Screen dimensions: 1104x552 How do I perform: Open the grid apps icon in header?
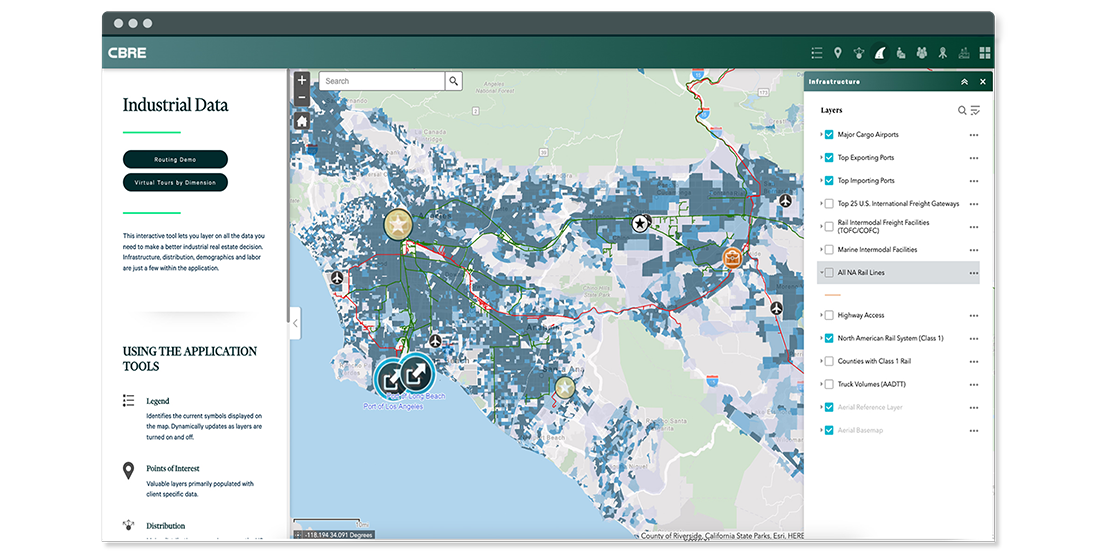(985, 53)
